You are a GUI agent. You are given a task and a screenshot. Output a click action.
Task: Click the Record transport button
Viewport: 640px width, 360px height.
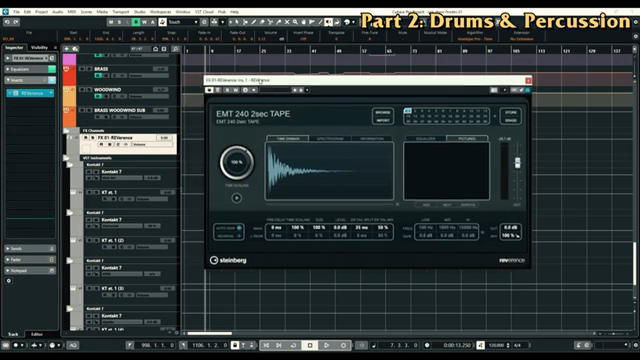pyautogui.click(x=343, y=345)
